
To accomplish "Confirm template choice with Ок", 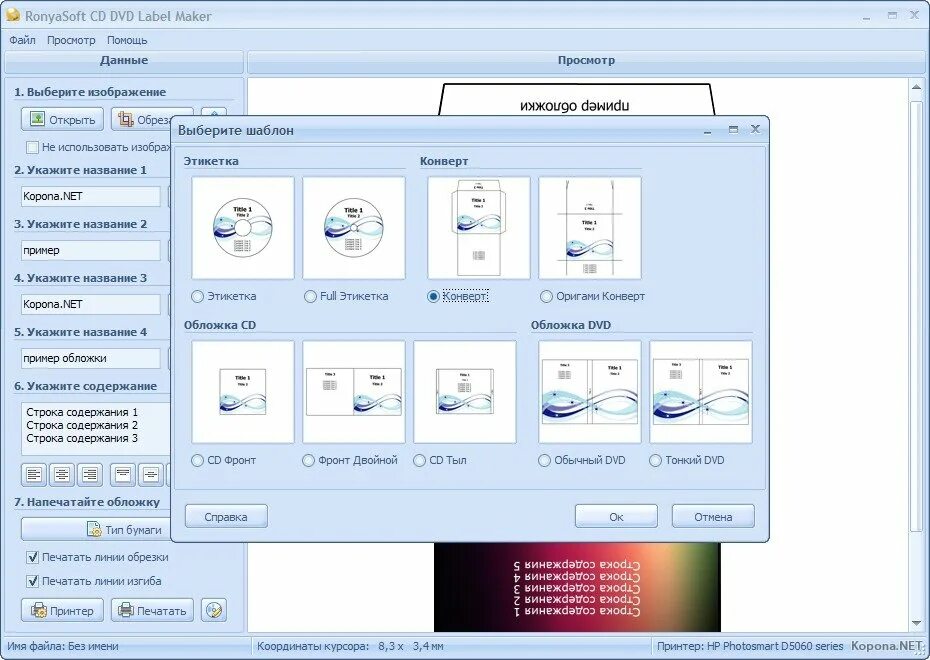I will 615,515.
